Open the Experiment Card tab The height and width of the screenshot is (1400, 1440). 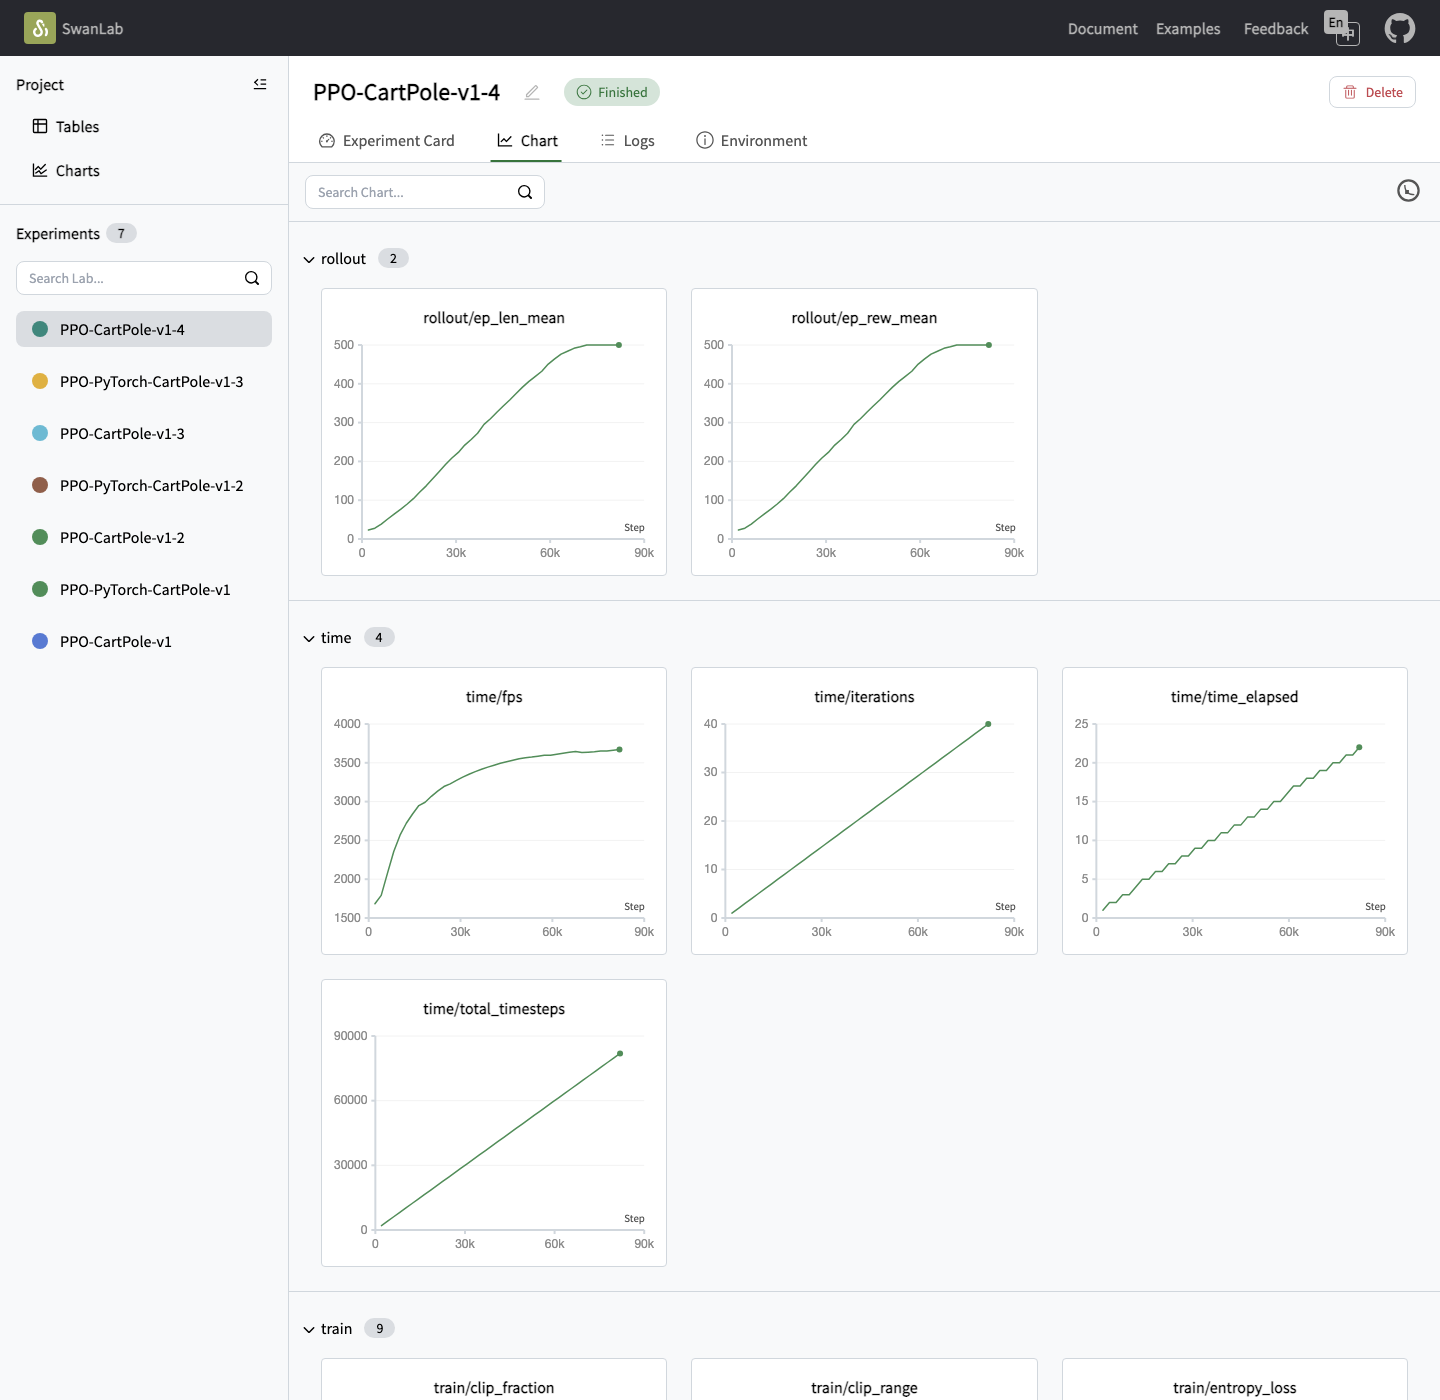386,141
